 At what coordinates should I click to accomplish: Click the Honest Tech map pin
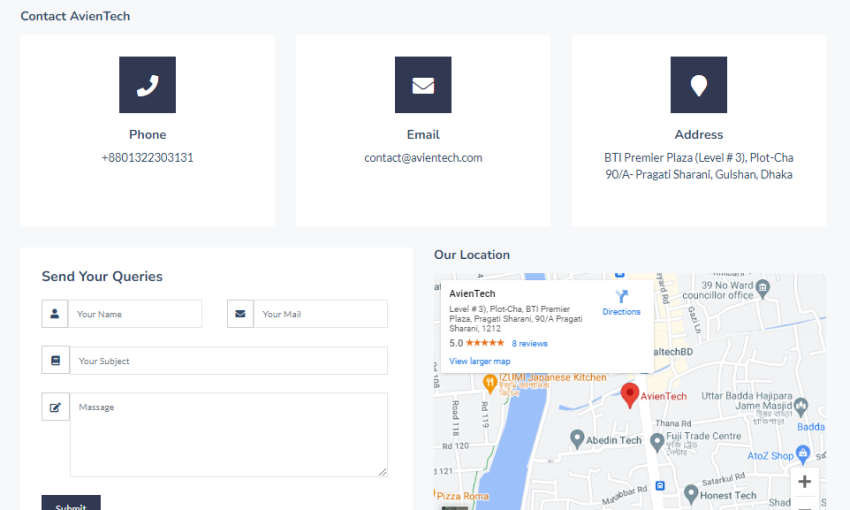691,494
